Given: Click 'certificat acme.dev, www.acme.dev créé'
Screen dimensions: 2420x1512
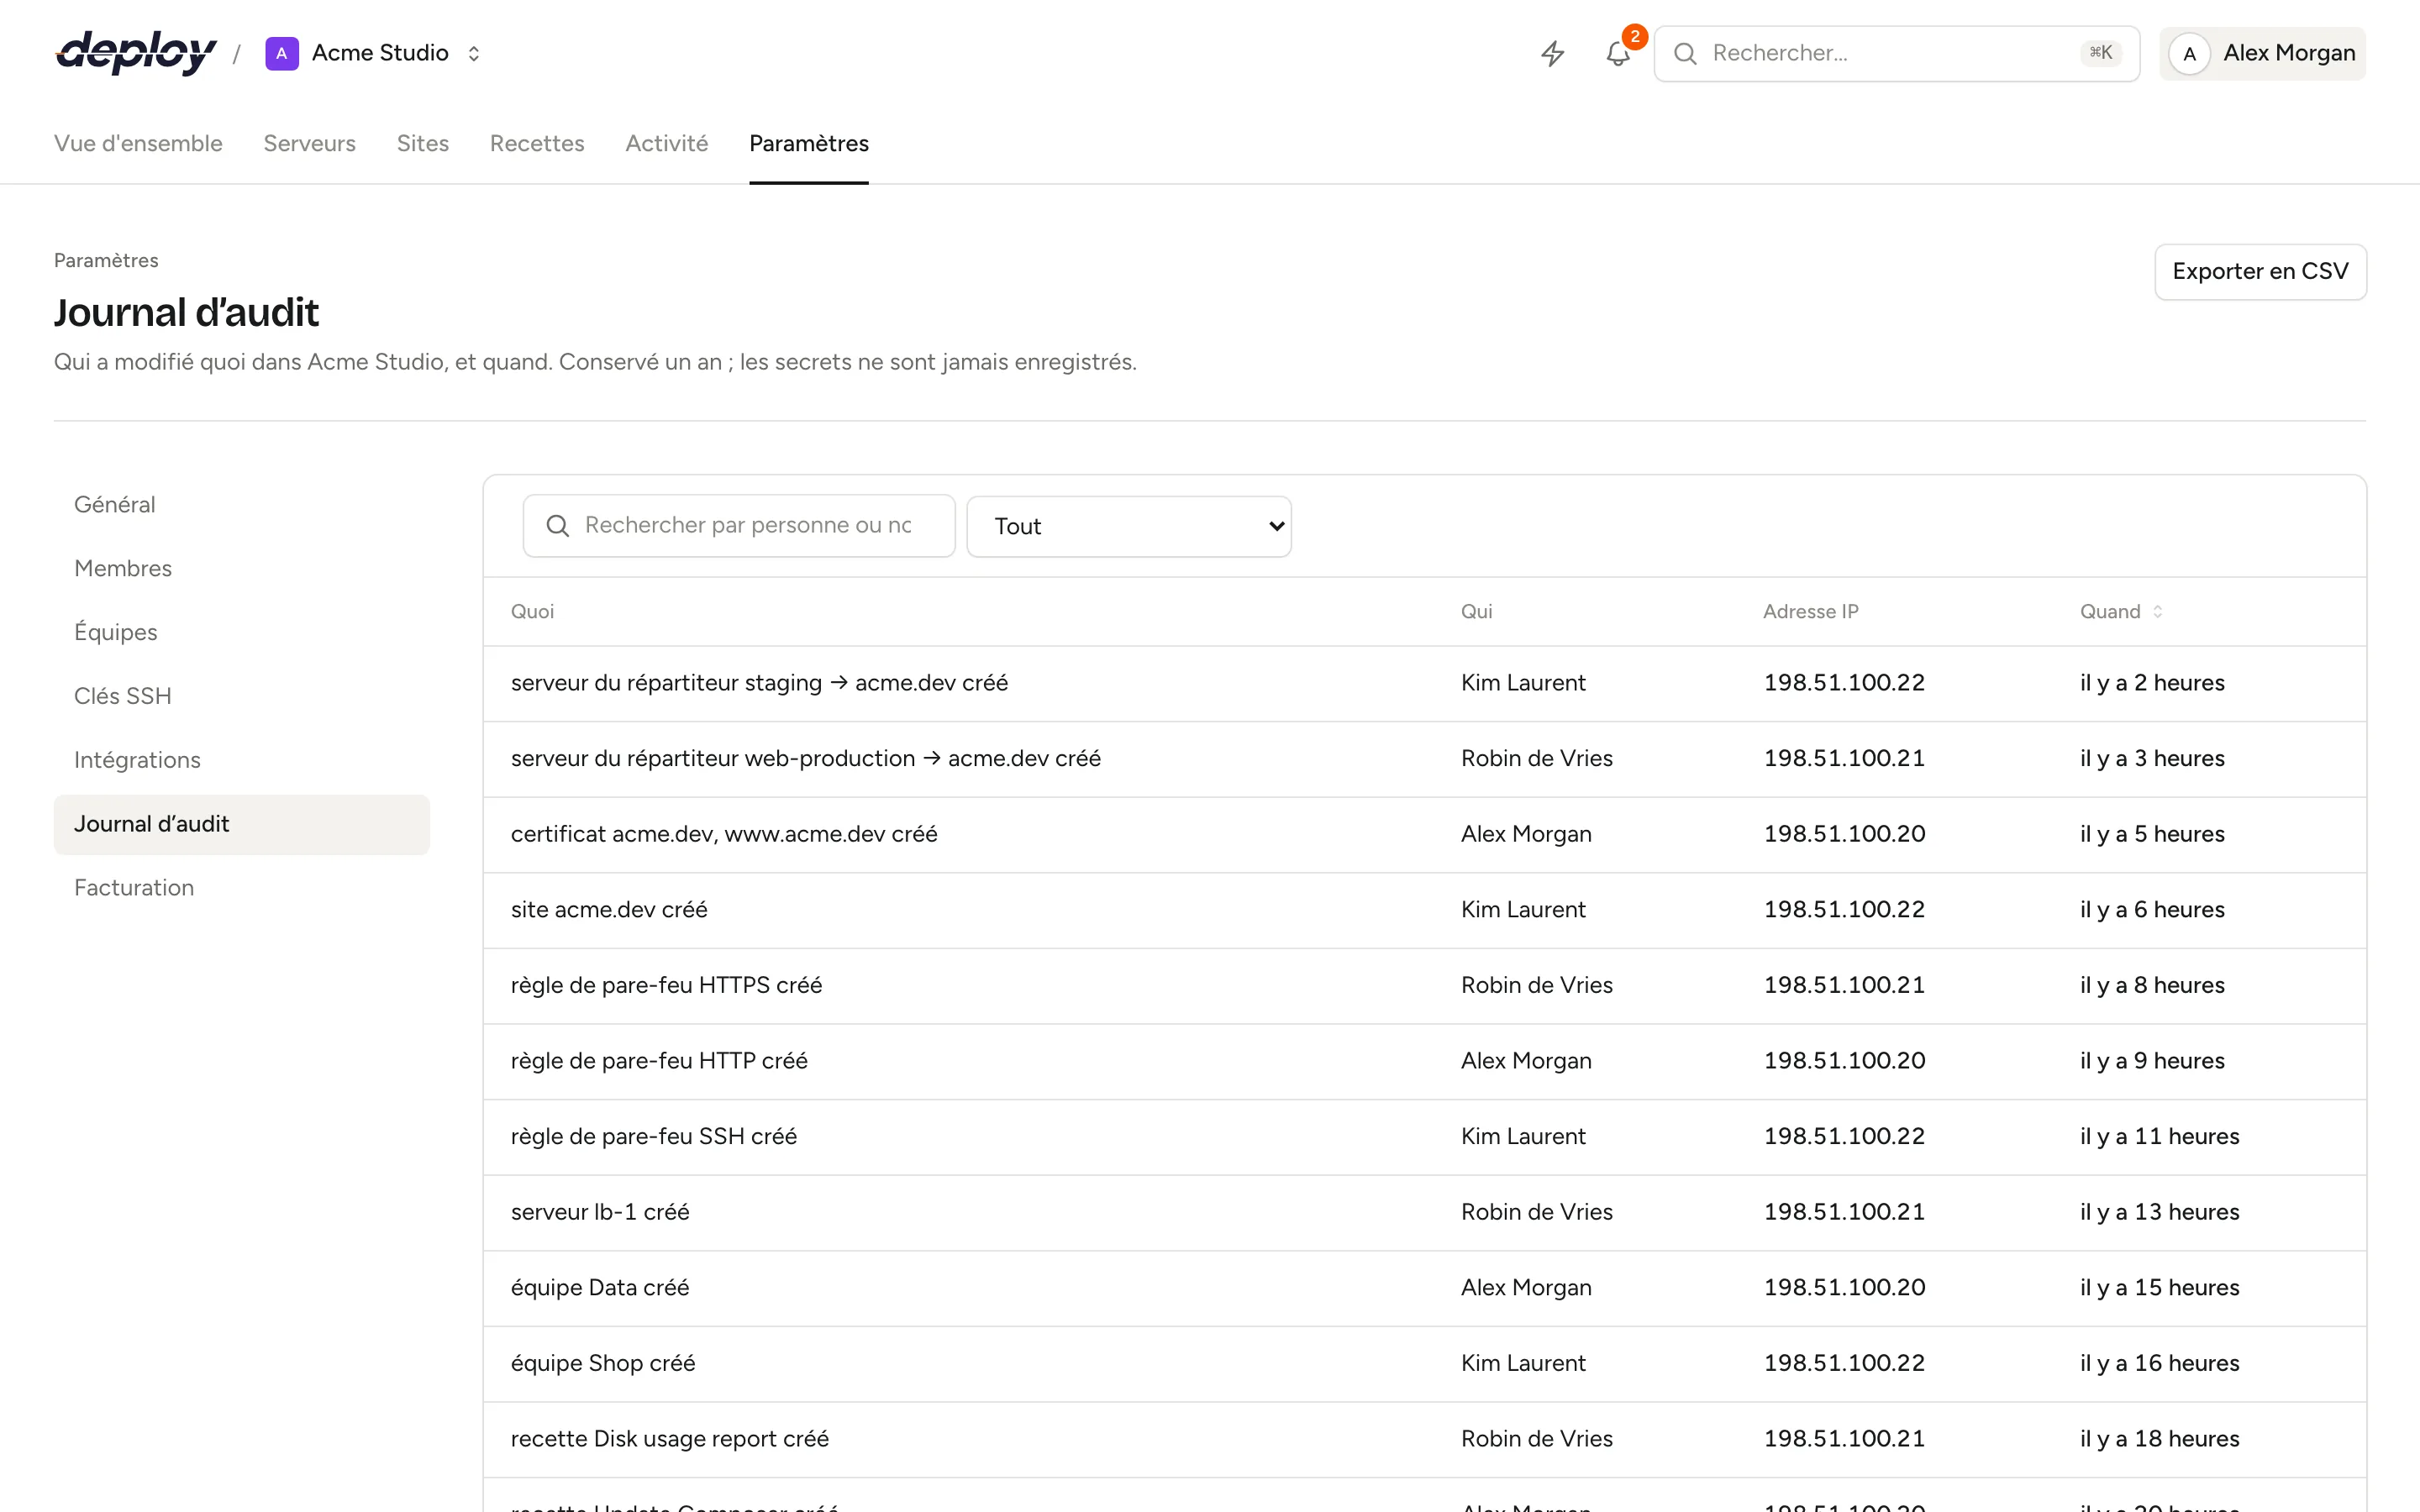Looking at the screenshot, I should coord(724,835).
